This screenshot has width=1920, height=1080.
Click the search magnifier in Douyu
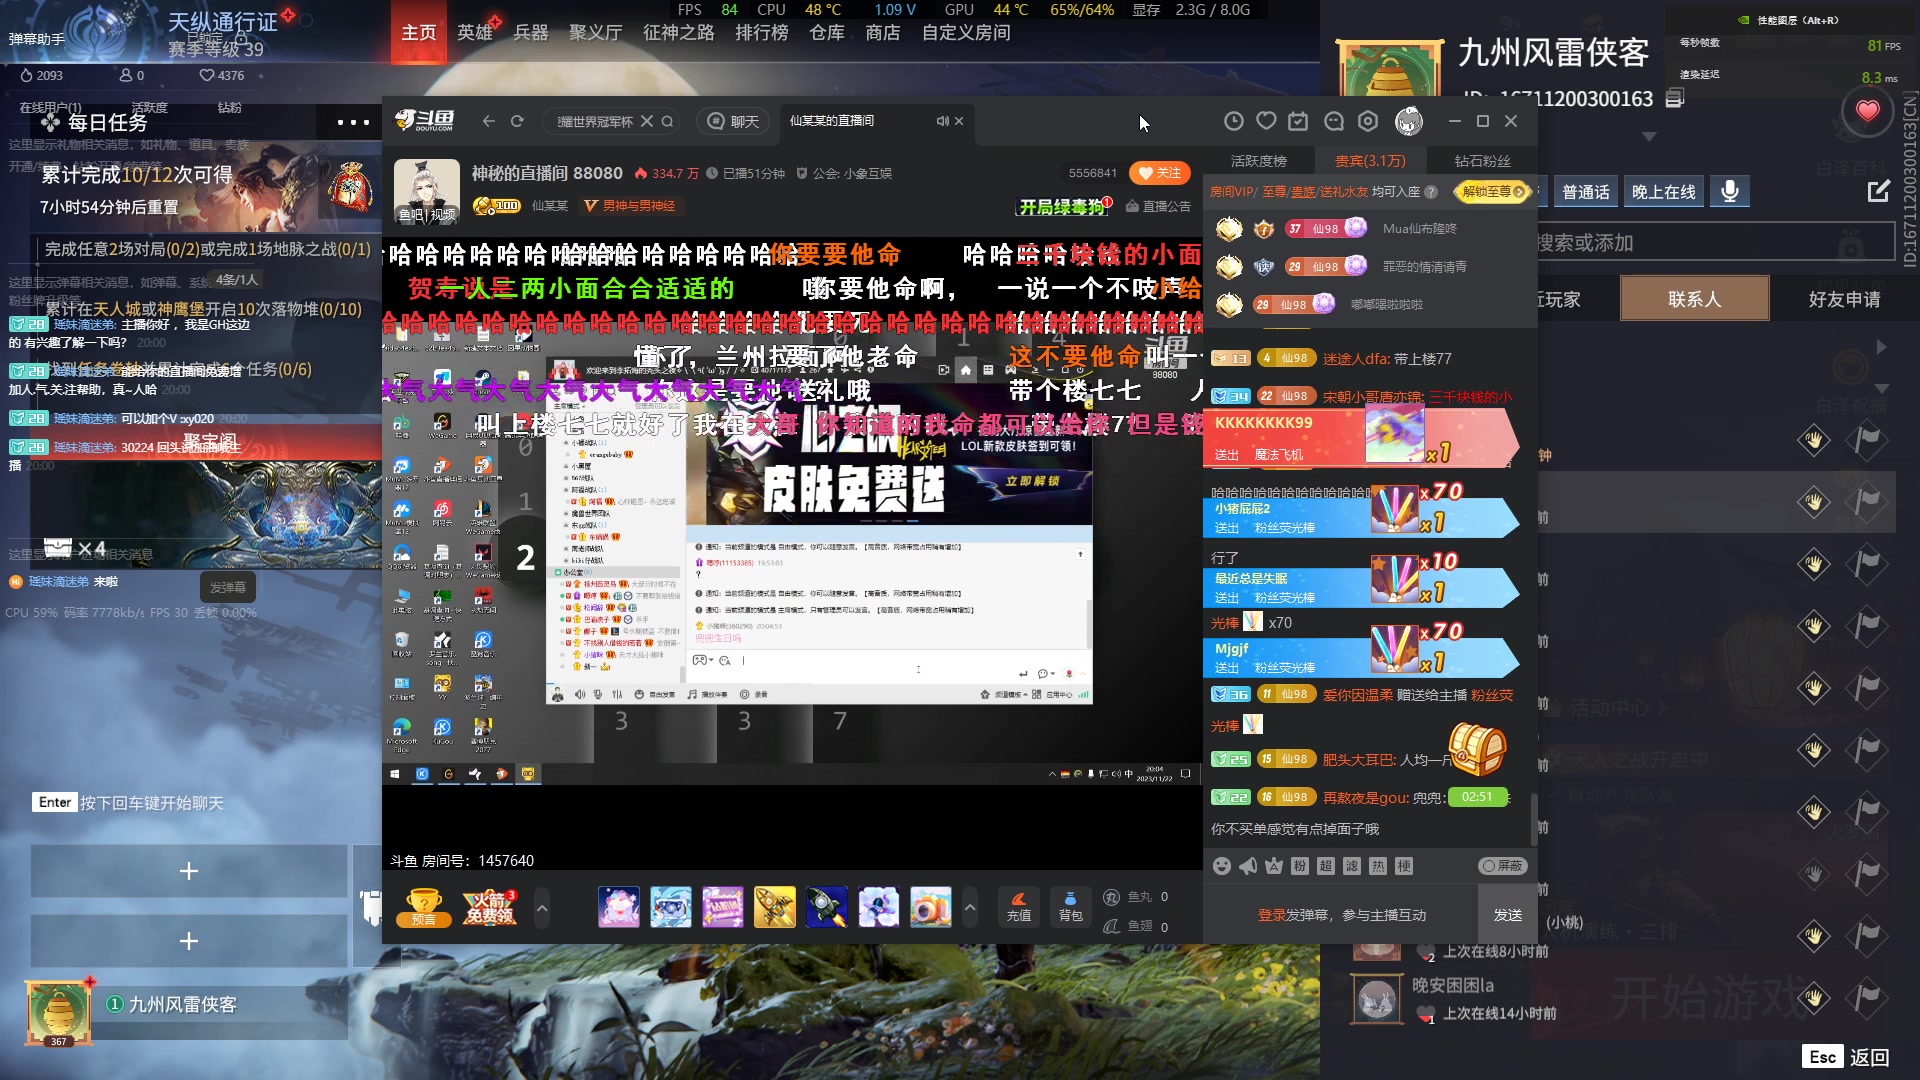point(667,121)
